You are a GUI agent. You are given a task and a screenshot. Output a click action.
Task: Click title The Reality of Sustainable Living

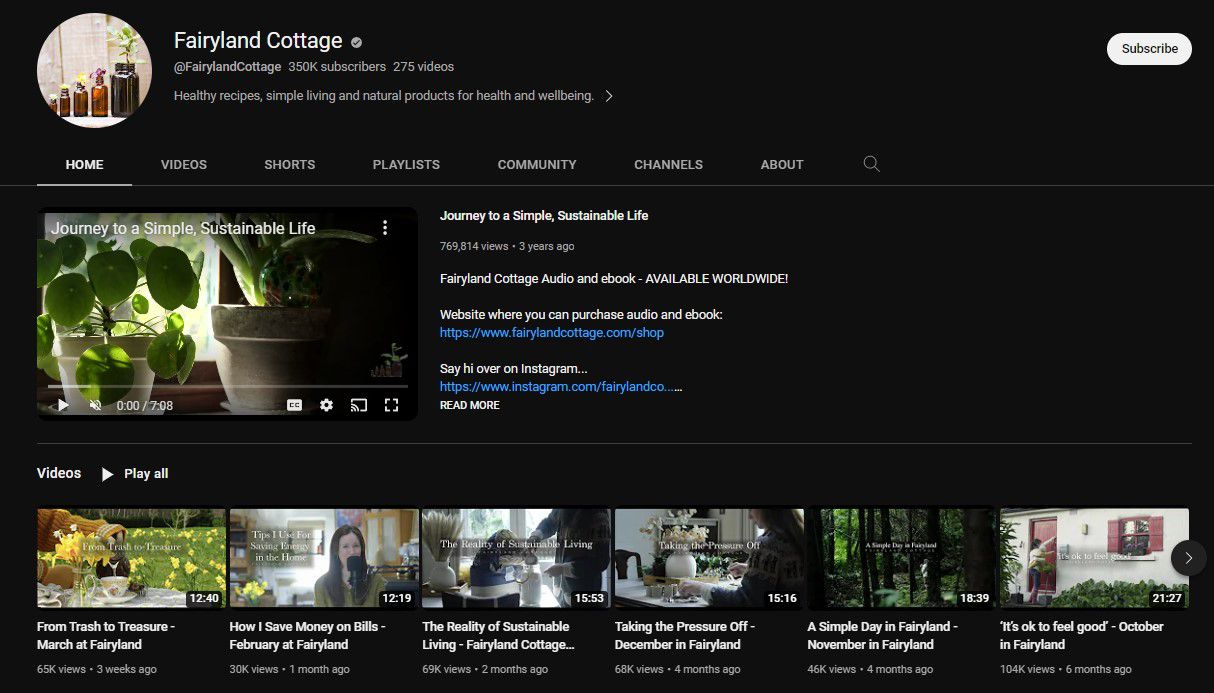[499, 636]
